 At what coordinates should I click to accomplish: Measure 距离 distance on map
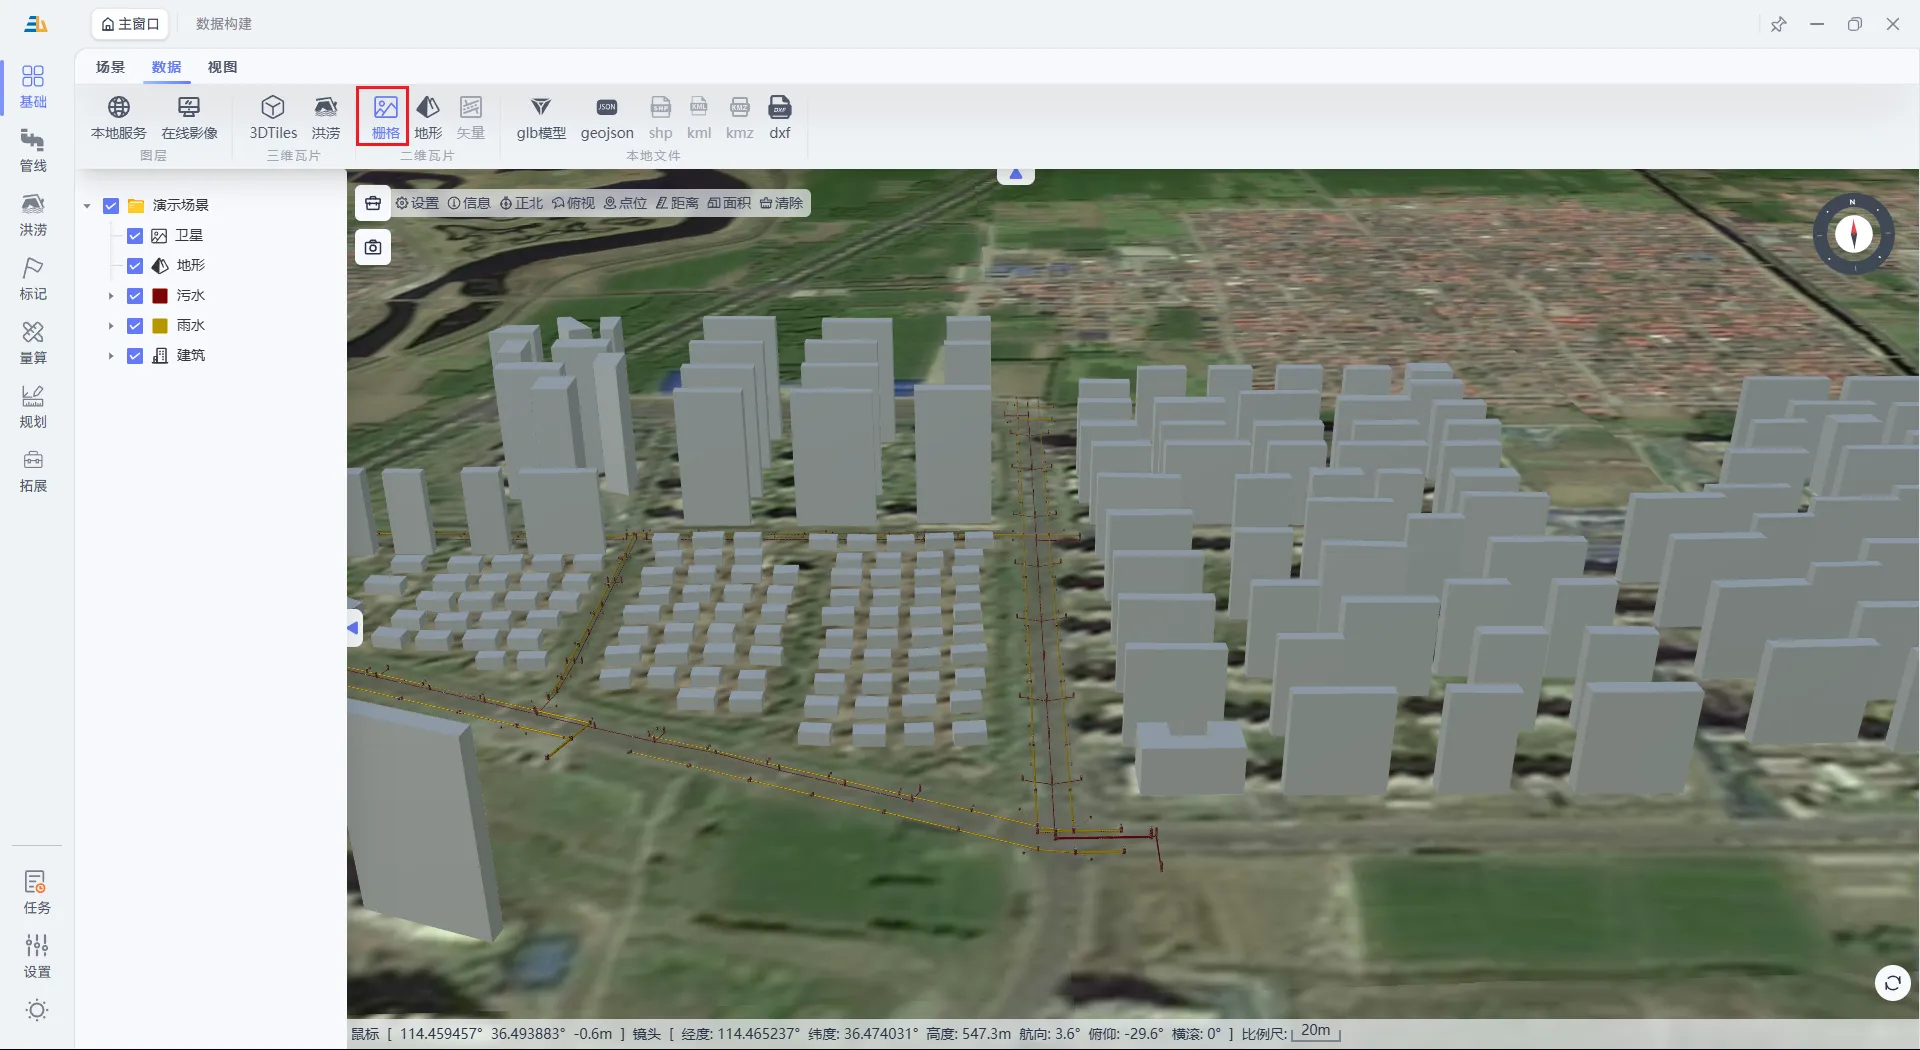tap(677, 203)
